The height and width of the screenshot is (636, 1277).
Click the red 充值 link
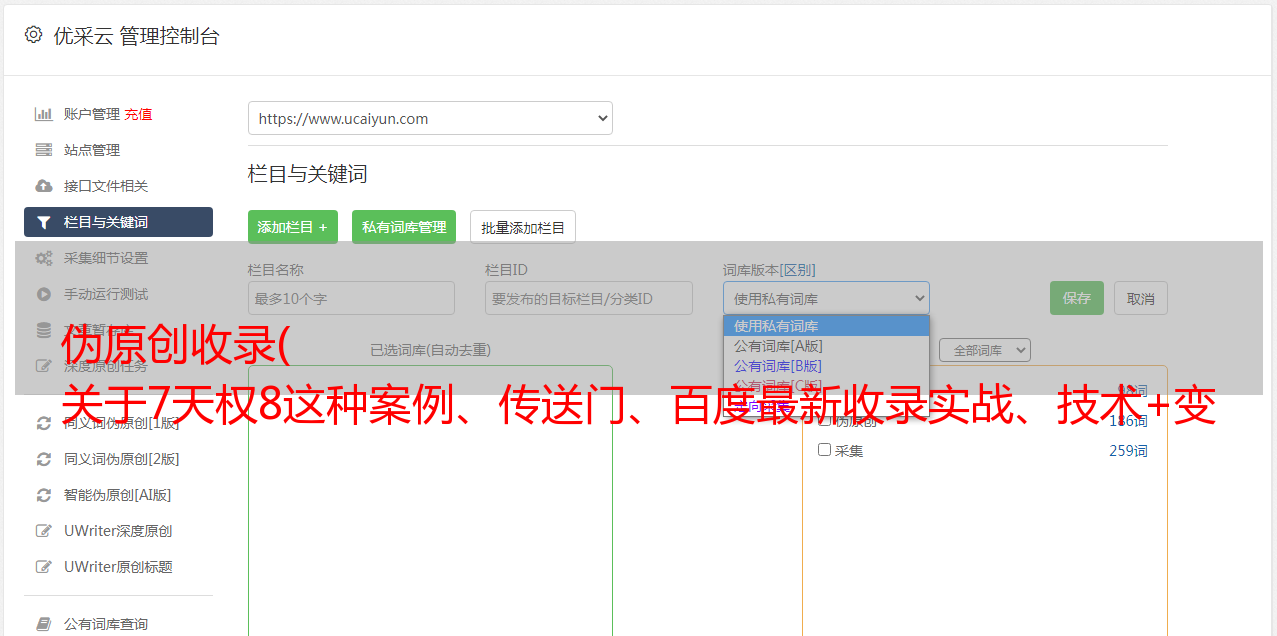coord(138,114)
